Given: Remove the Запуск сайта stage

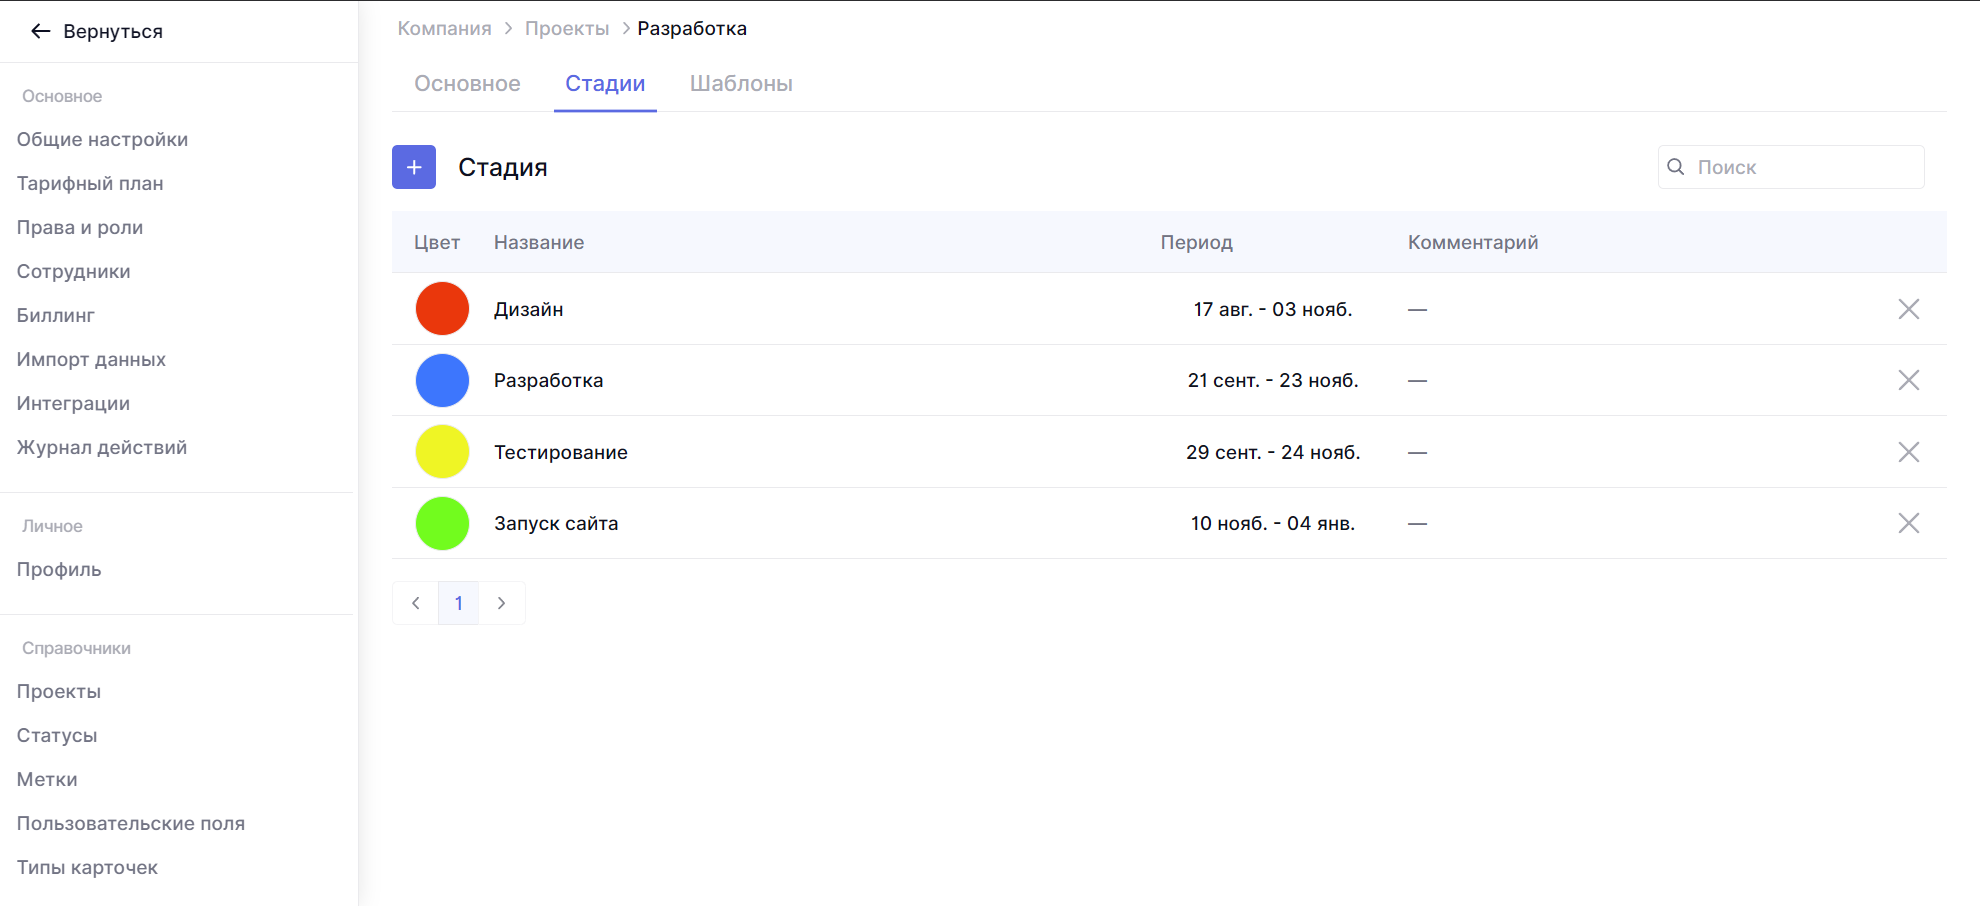Looking at the screenshot, I should click(x=1908, y=523).
